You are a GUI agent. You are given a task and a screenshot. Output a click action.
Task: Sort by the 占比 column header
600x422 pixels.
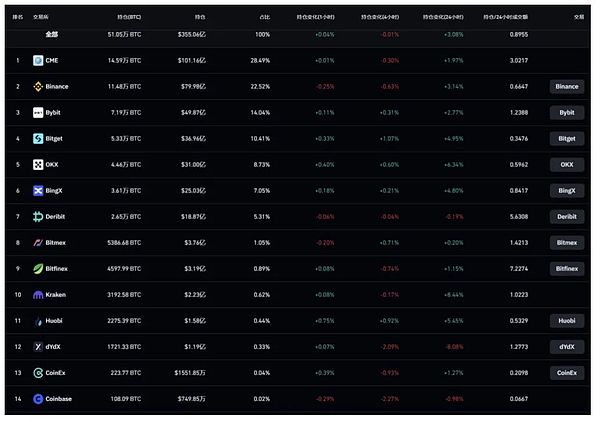(x=264, y=17)
